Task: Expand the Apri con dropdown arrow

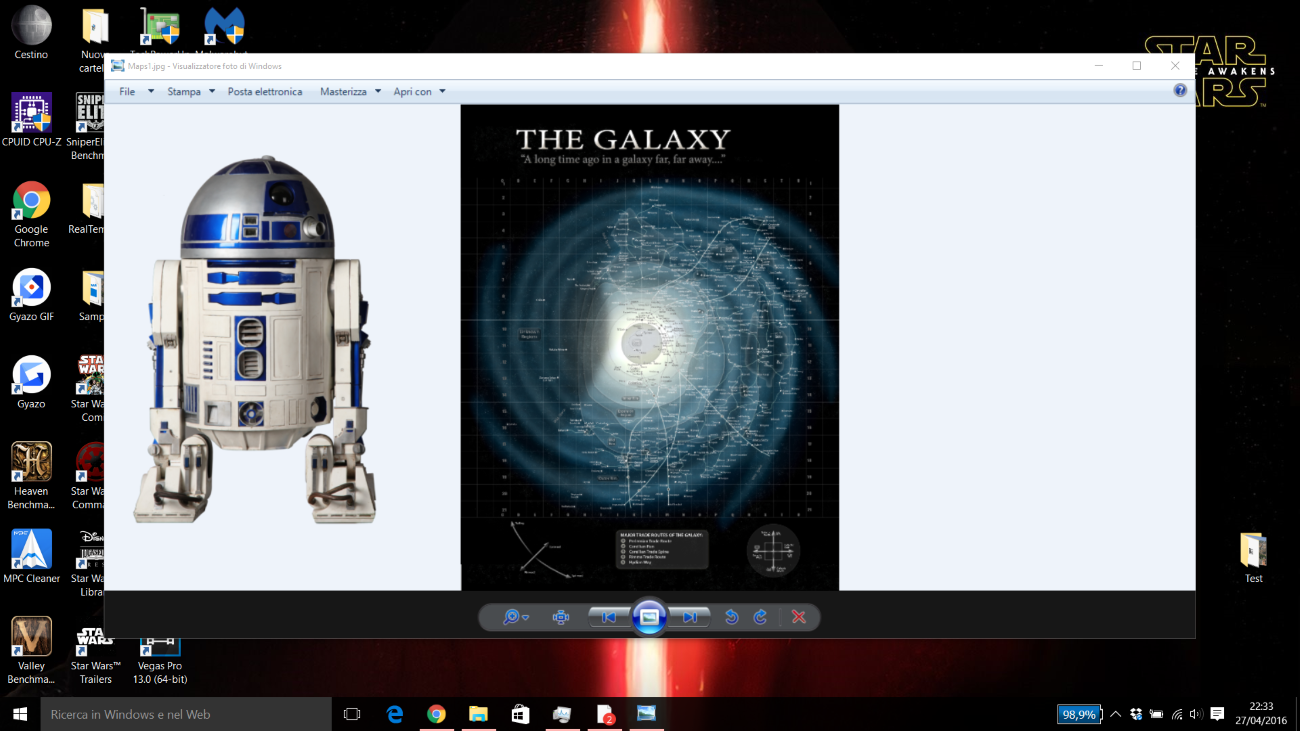Action: point(442,92)
